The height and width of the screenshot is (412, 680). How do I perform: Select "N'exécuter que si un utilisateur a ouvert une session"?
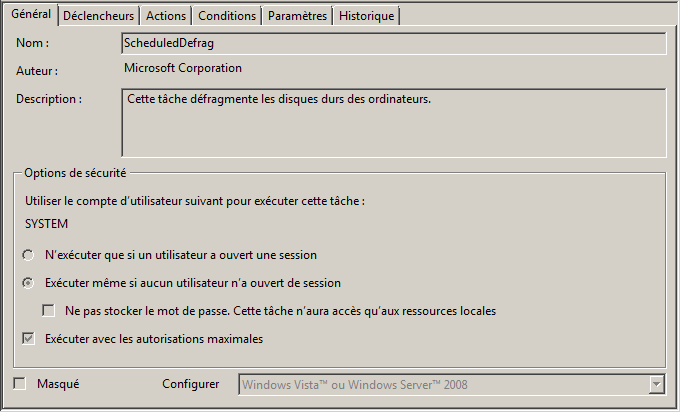(x=30, y=255)
